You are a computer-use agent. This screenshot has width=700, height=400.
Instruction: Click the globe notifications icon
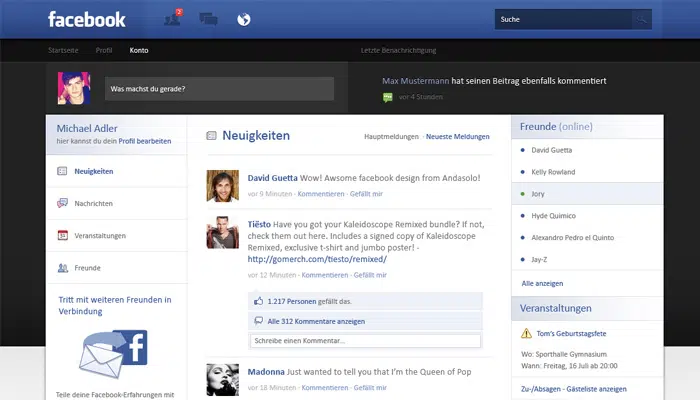tap(243, 19)
